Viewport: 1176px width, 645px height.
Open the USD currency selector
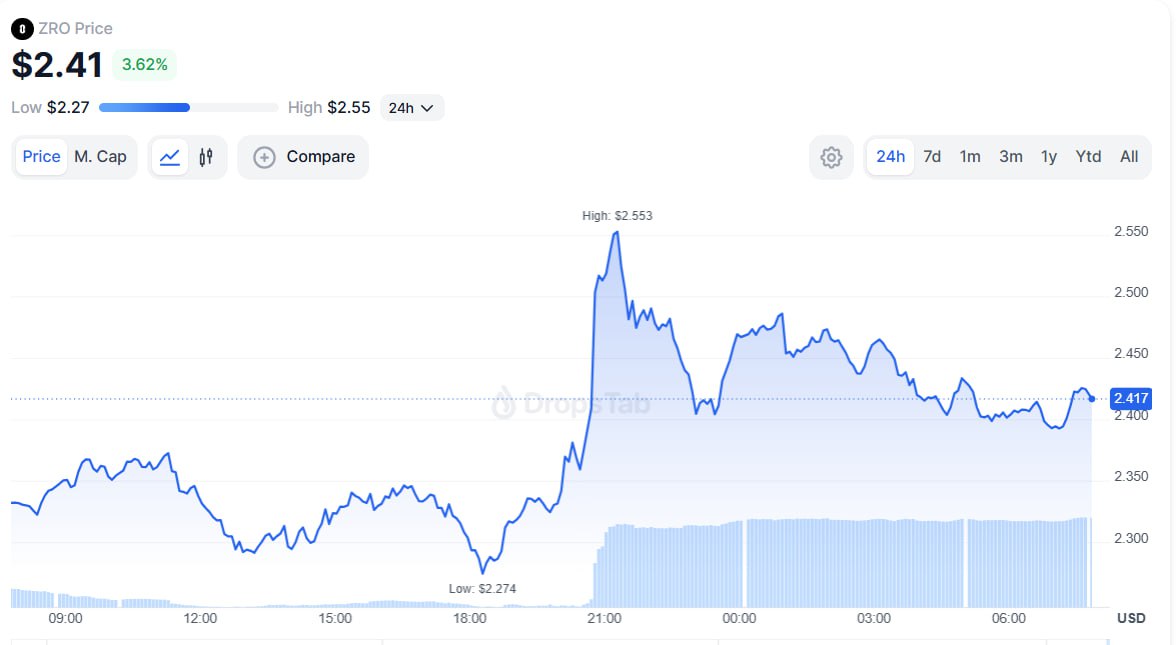coord(1131,618)
